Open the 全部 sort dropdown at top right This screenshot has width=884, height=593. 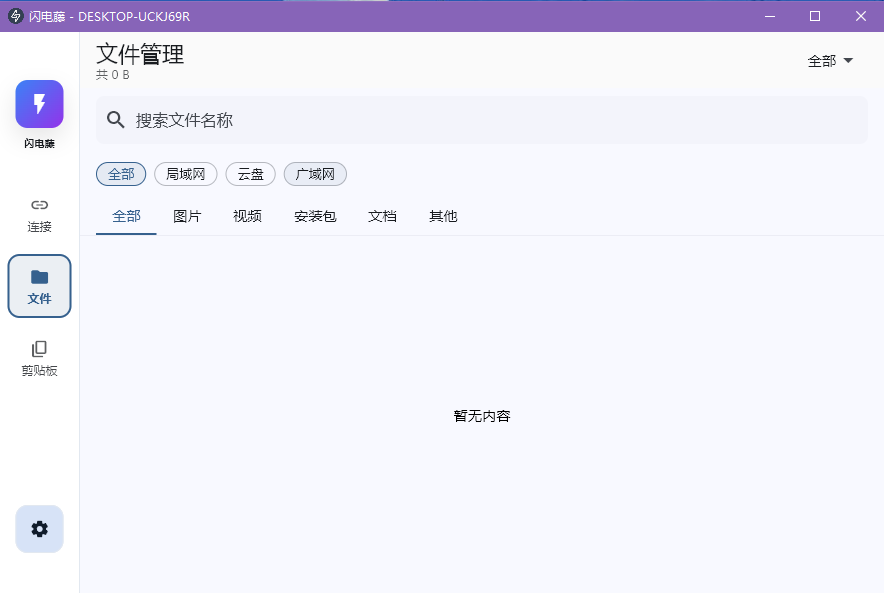(x=830, y=60)
